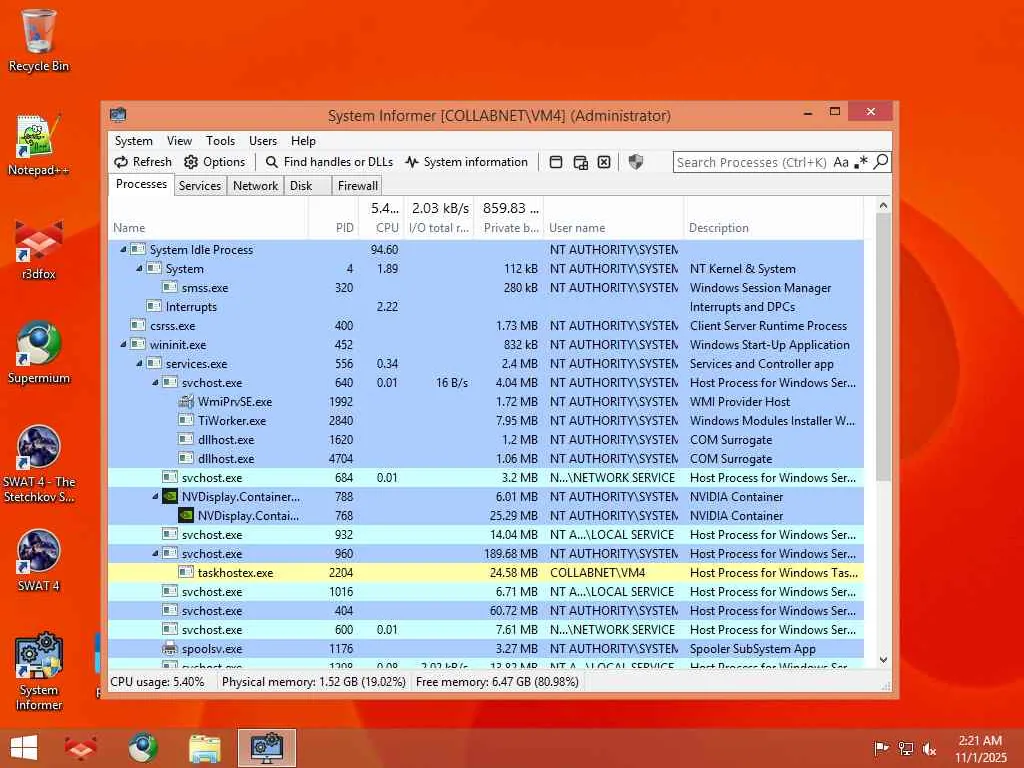The width and height of the screenshot is (1024, 768).
Task: Open the Windows Start button
Action: [x=24, y=748]
